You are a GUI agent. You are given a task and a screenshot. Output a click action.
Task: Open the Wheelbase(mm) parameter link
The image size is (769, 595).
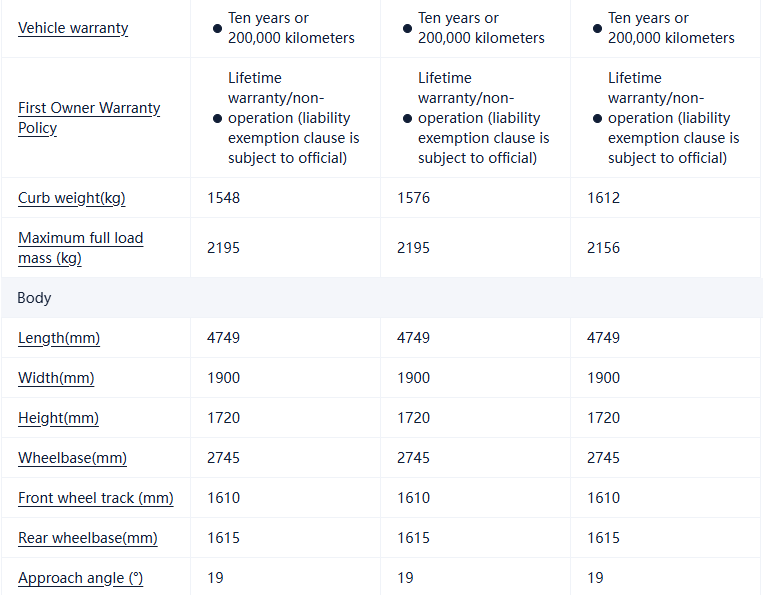coord(72,458)
